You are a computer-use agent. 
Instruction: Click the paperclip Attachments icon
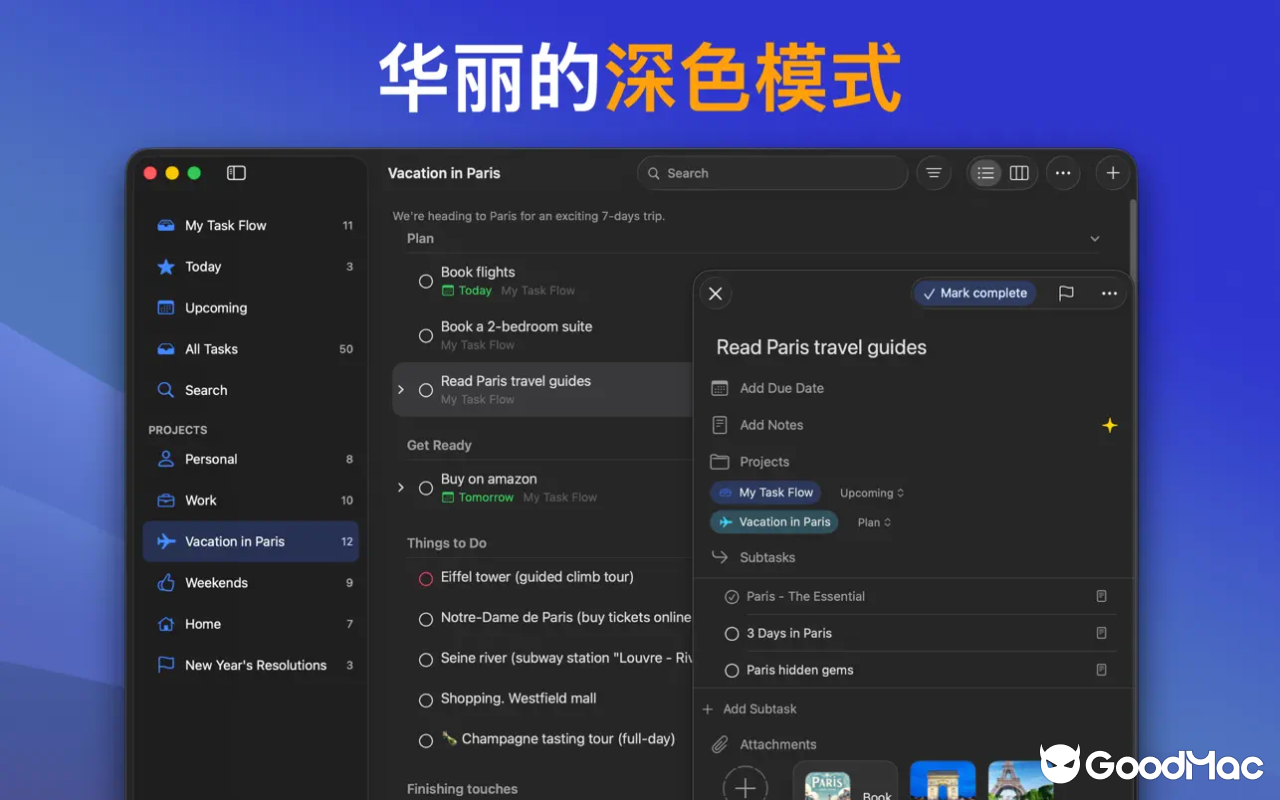click(x=719, y=745)
